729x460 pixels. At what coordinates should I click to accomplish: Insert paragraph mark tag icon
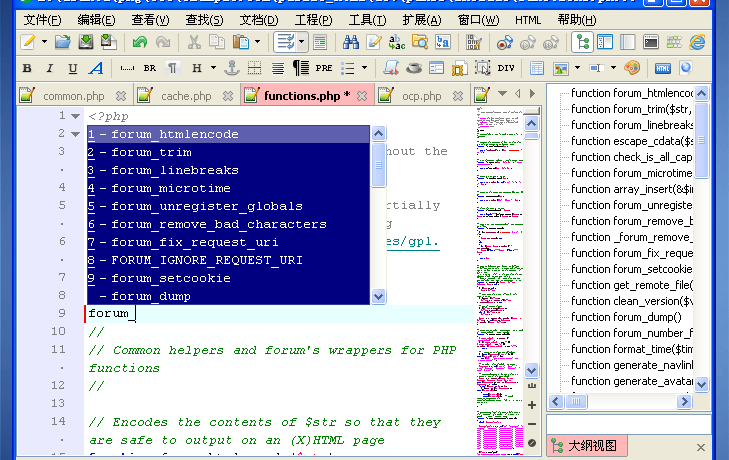(172, 68)
